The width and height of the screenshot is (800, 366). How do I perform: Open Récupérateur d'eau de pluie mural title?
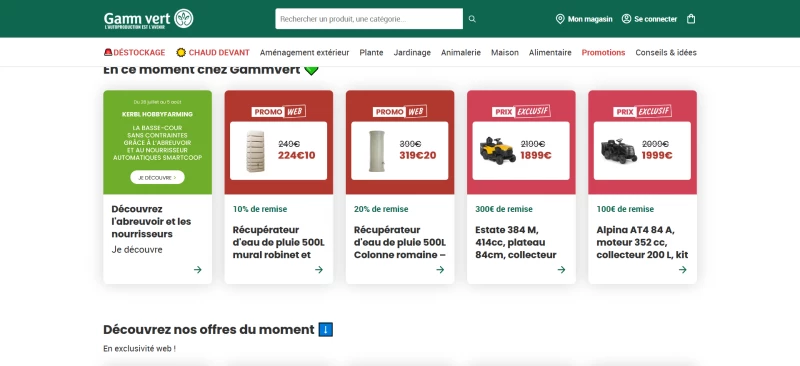pyautogui.click(x=279, y=242)
